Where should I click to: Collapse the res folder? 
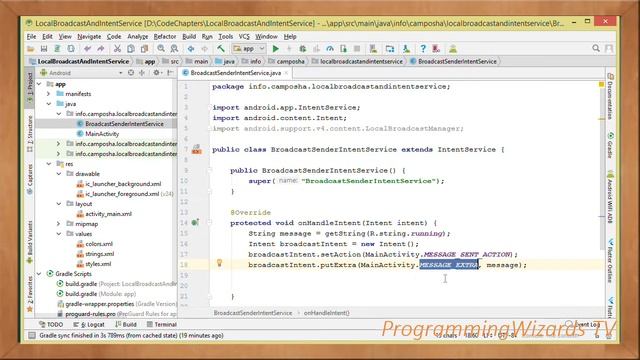pyautogui.click(x=49, y=164)
